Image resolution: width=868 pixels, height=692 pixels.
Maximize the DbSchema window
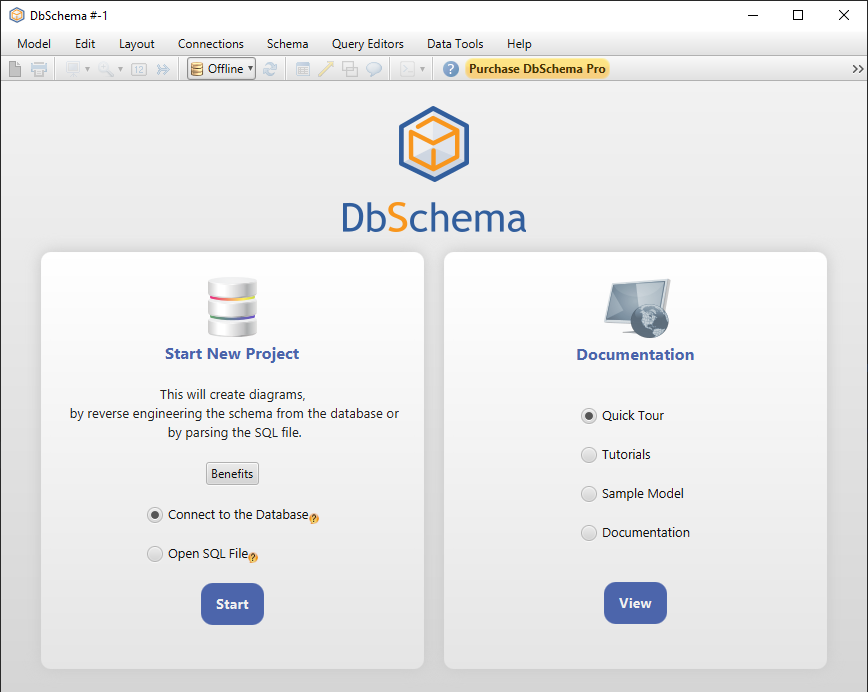(x=798, y=15)
